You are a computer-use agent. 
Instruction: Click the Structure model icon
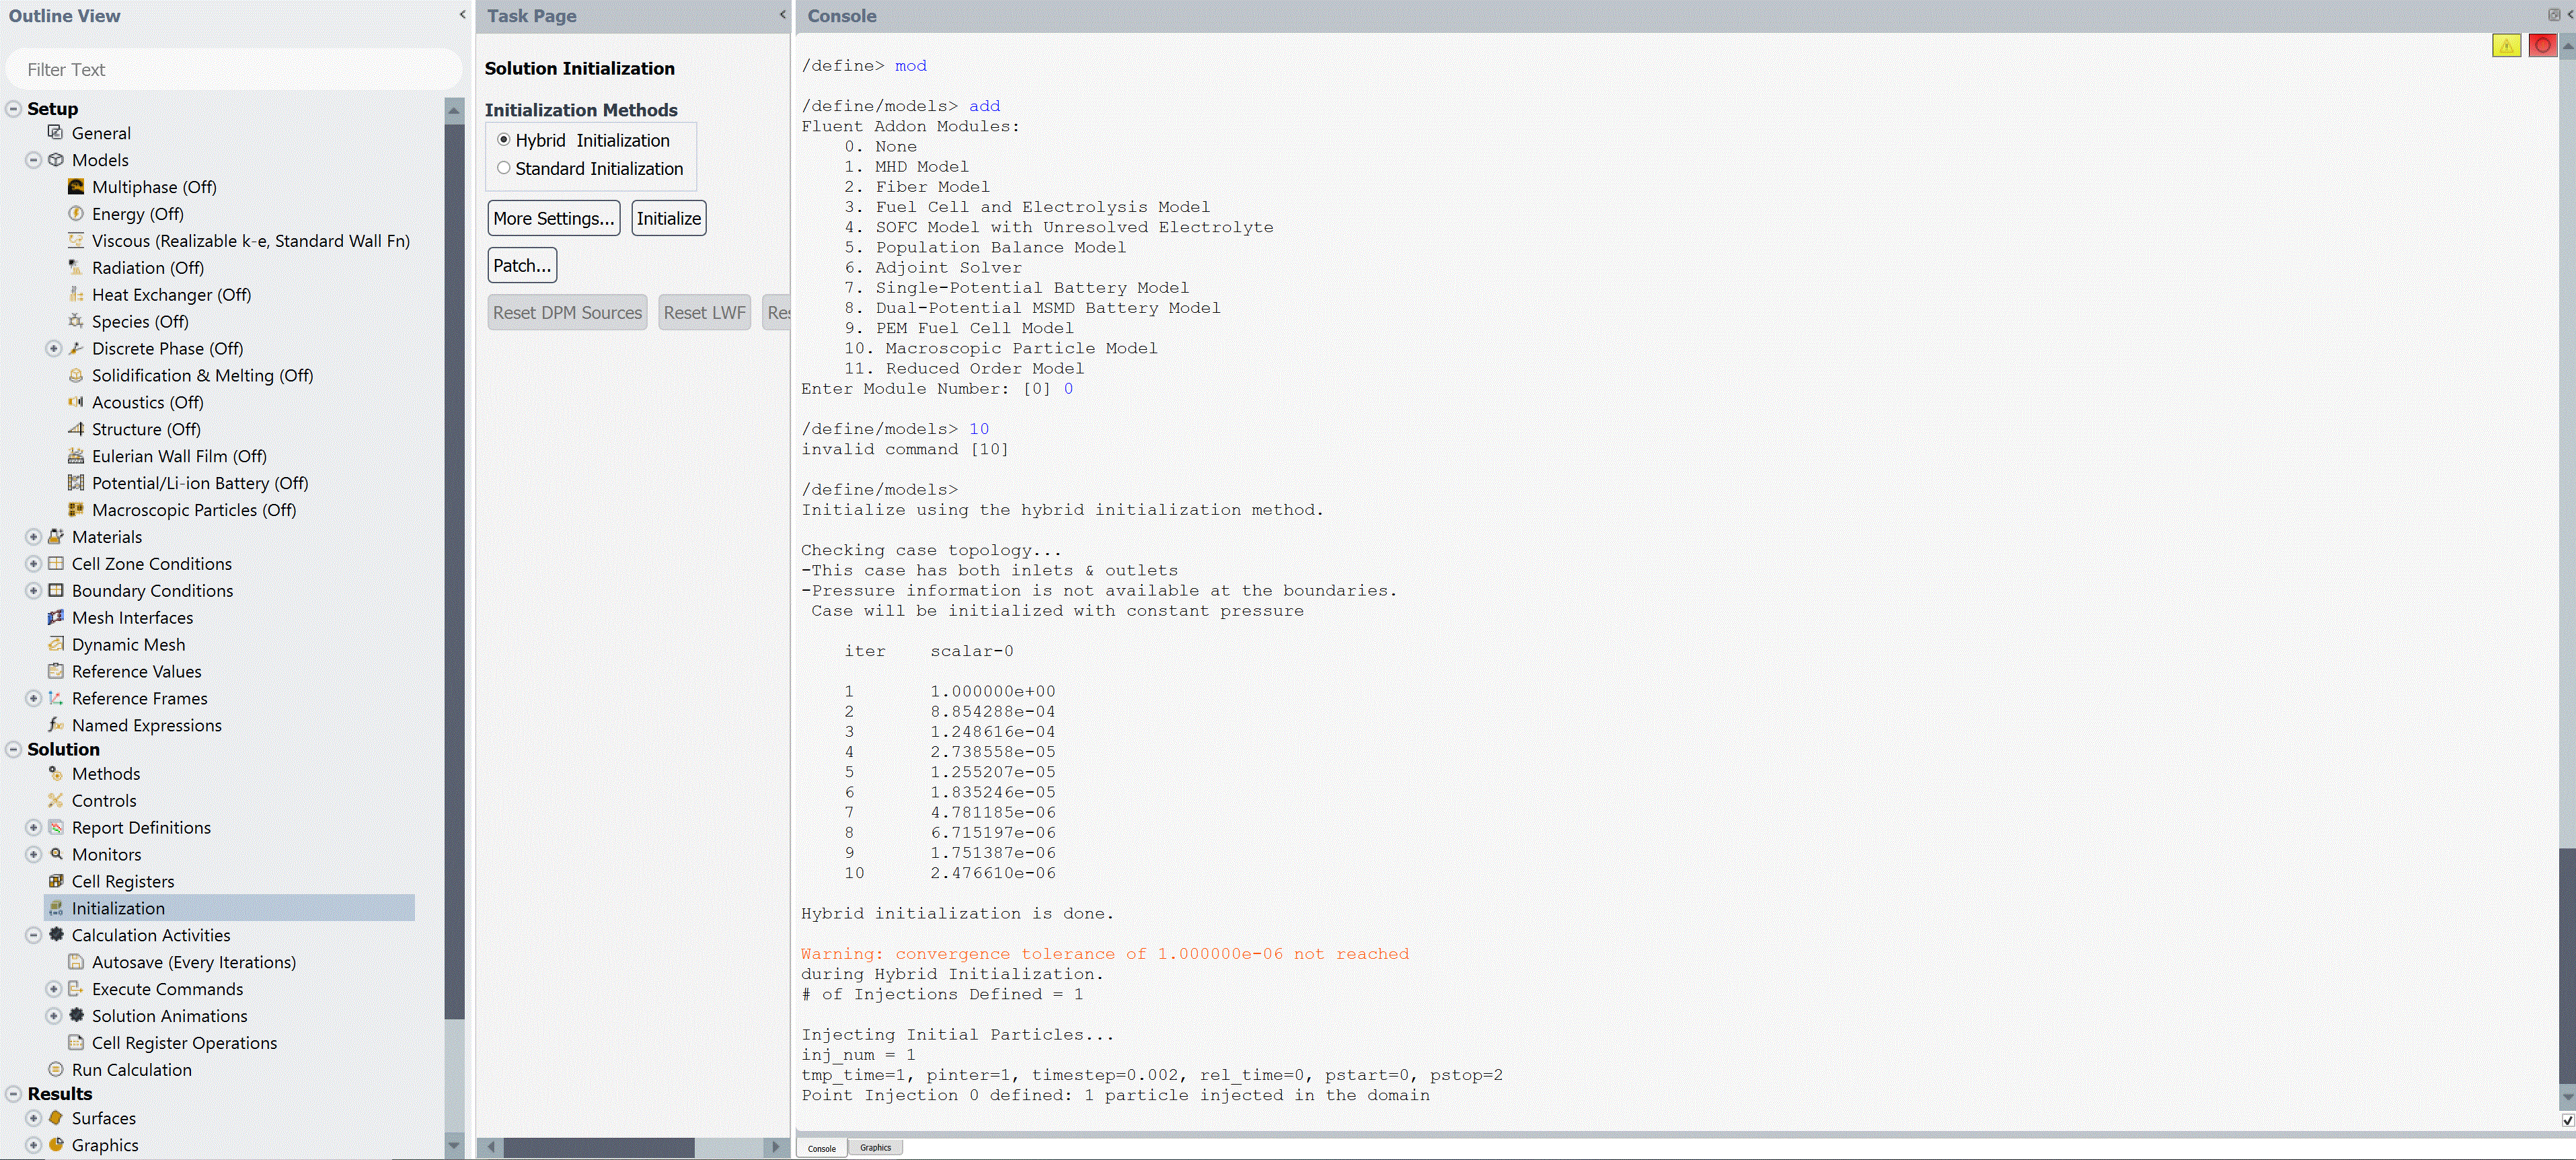pos(76,430)
